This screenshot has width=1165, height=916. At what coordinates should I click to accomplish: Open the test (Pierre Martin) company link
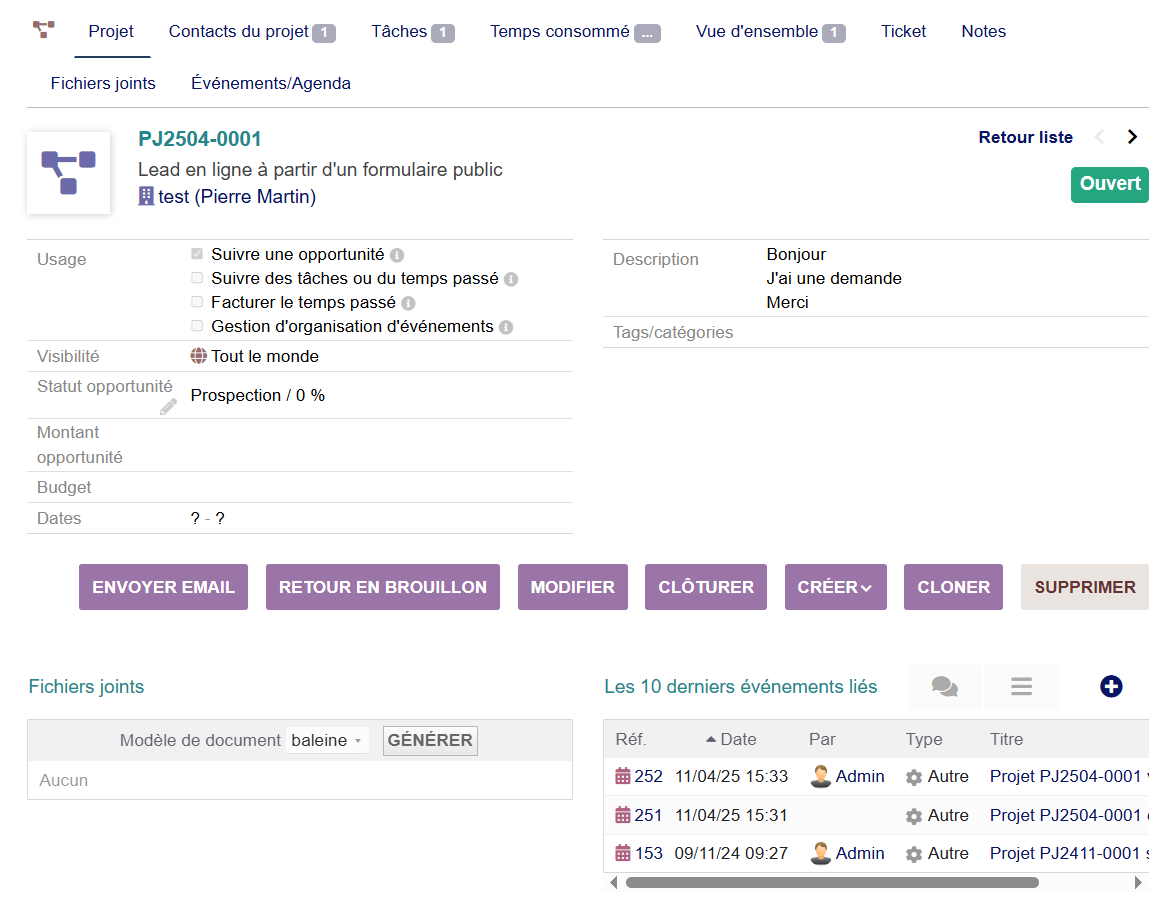point(236,197)
